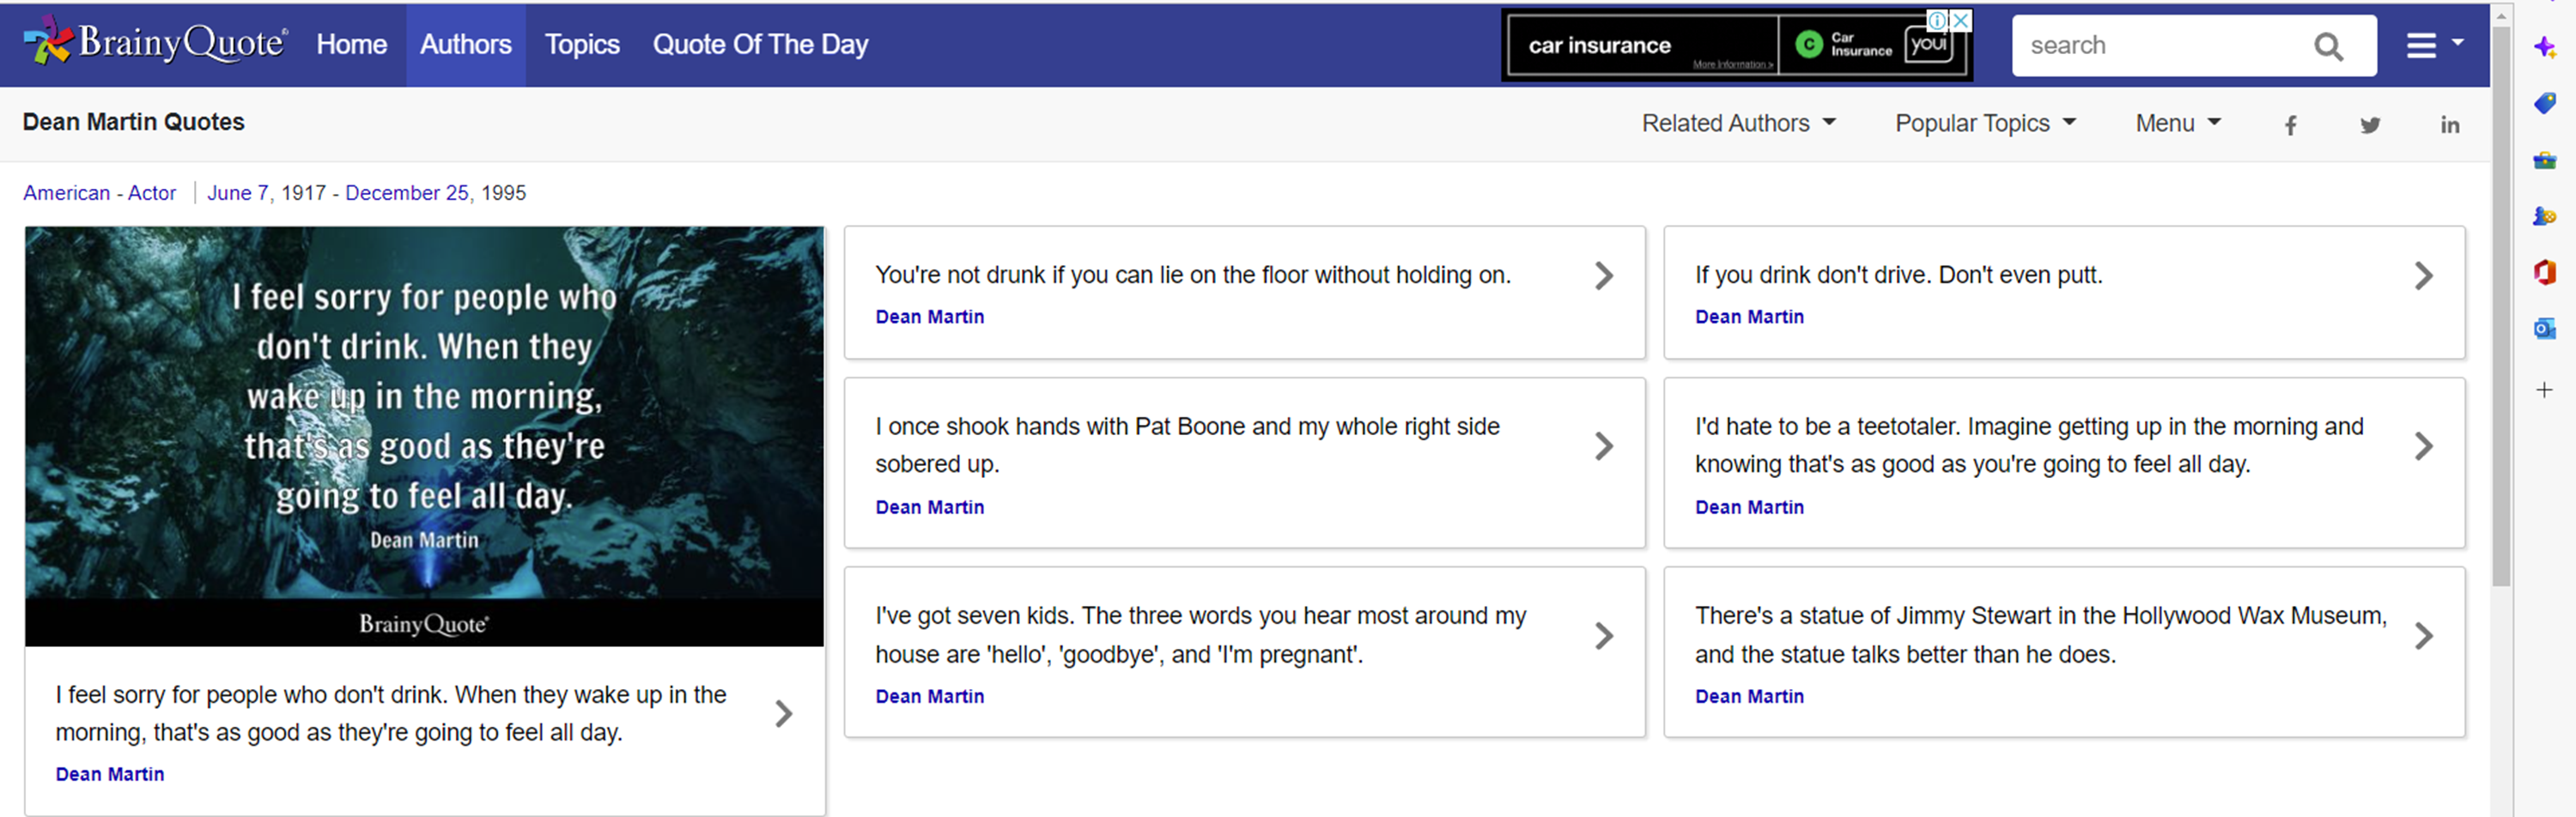Screen dimensions: 2576x817
Task: Open Outlook icon in browser sidebar
Action: point(2544,328)
